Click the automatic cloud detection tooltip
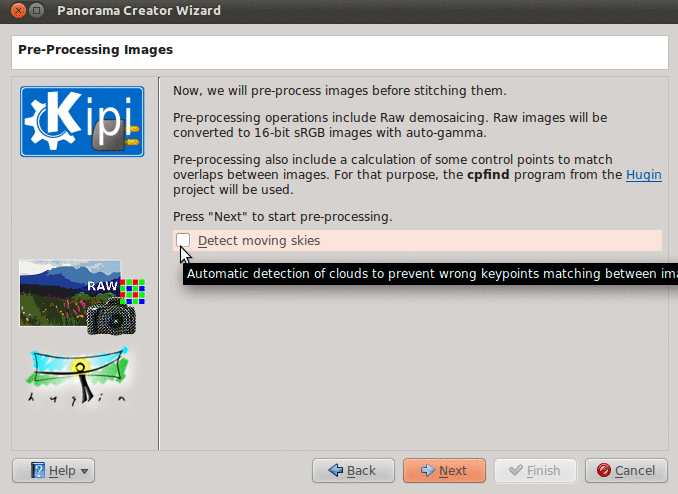 point(430,274)
